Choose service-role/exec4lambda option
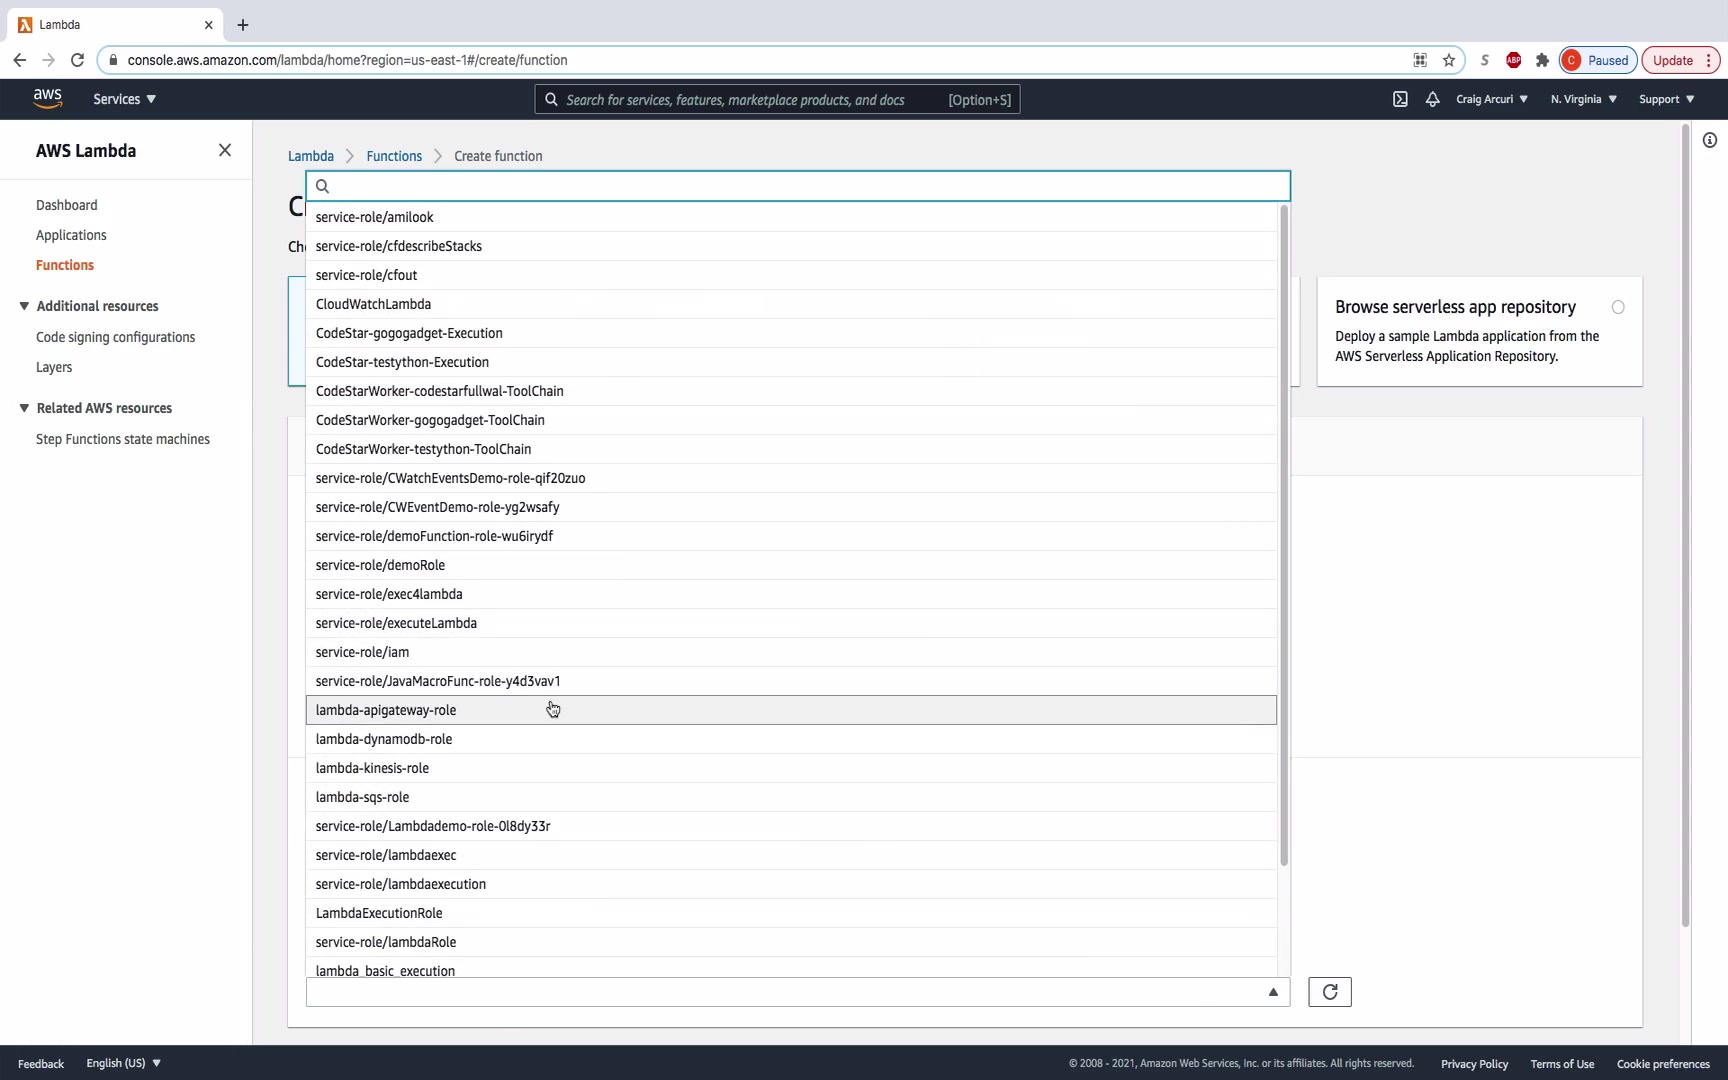This screenshot has height=1080, width=1728. pyautogui.click(x=791, y=594)
